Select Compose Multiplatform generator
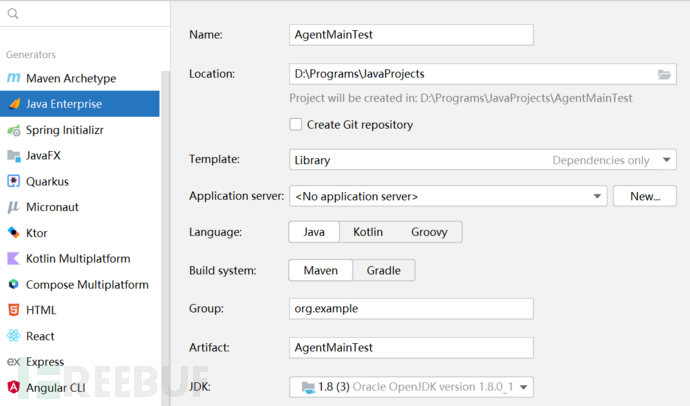 click(86, 285)
